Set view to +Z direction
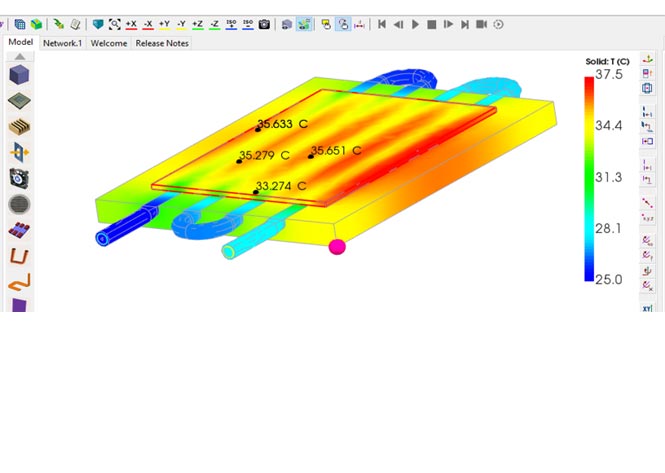 point(198,24)
